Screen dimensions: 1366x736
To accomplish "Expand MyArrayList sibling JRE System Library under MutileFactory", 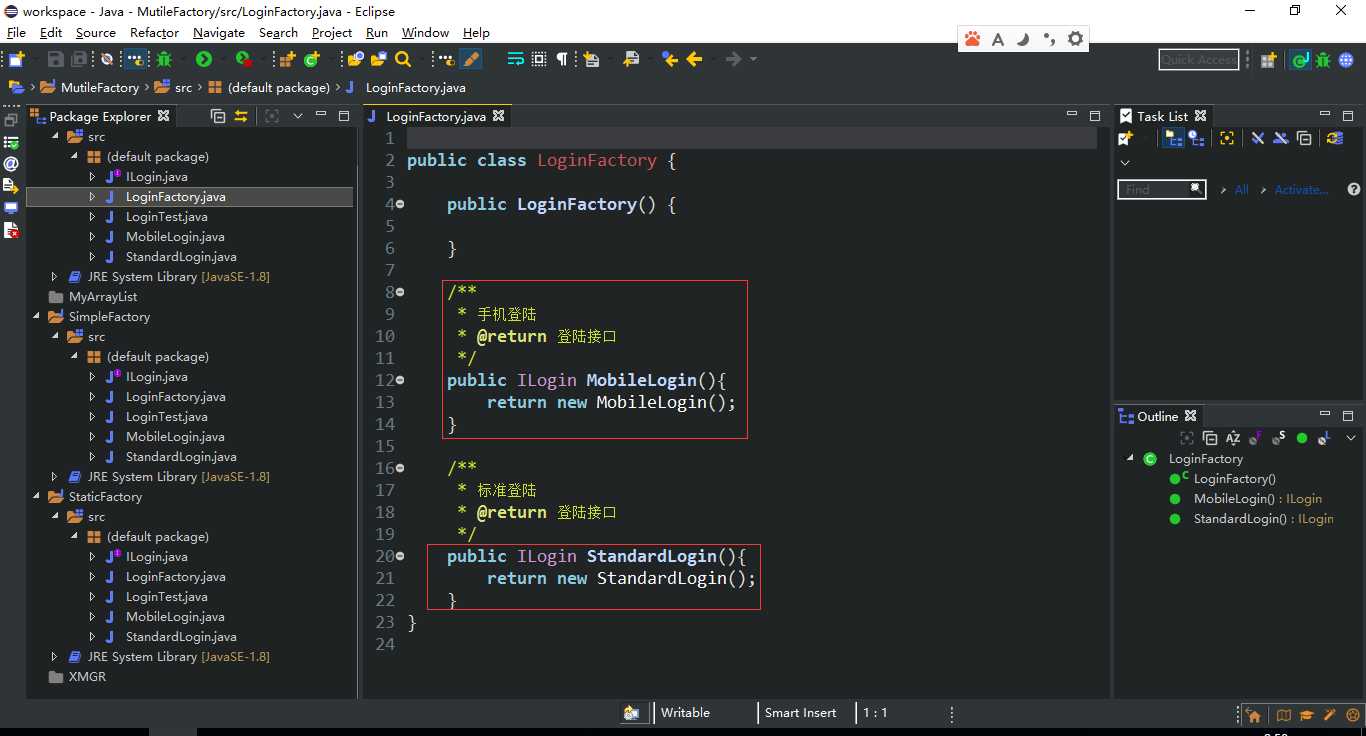I will click(x=55, y=277).
